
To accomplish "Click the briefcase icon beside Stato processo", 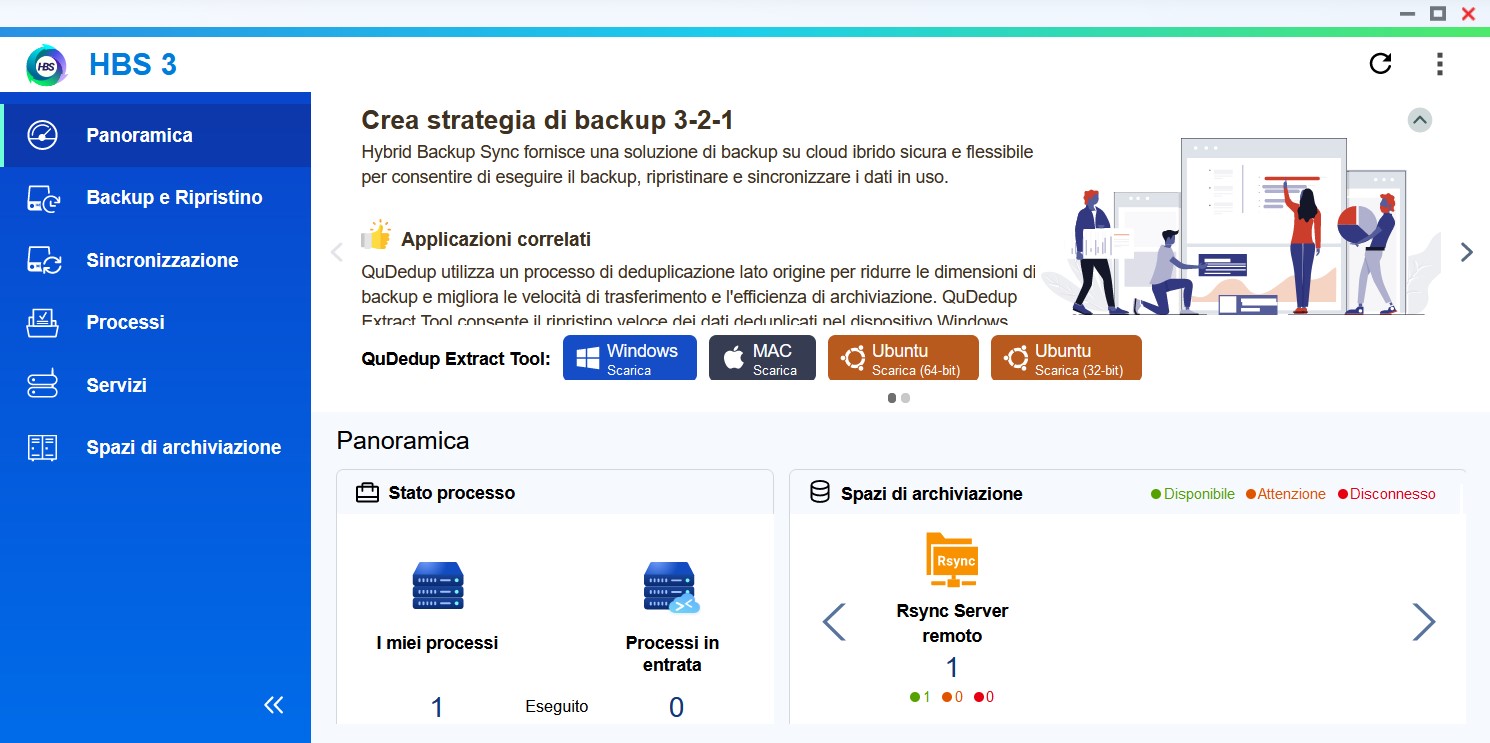I will point(367,493).
